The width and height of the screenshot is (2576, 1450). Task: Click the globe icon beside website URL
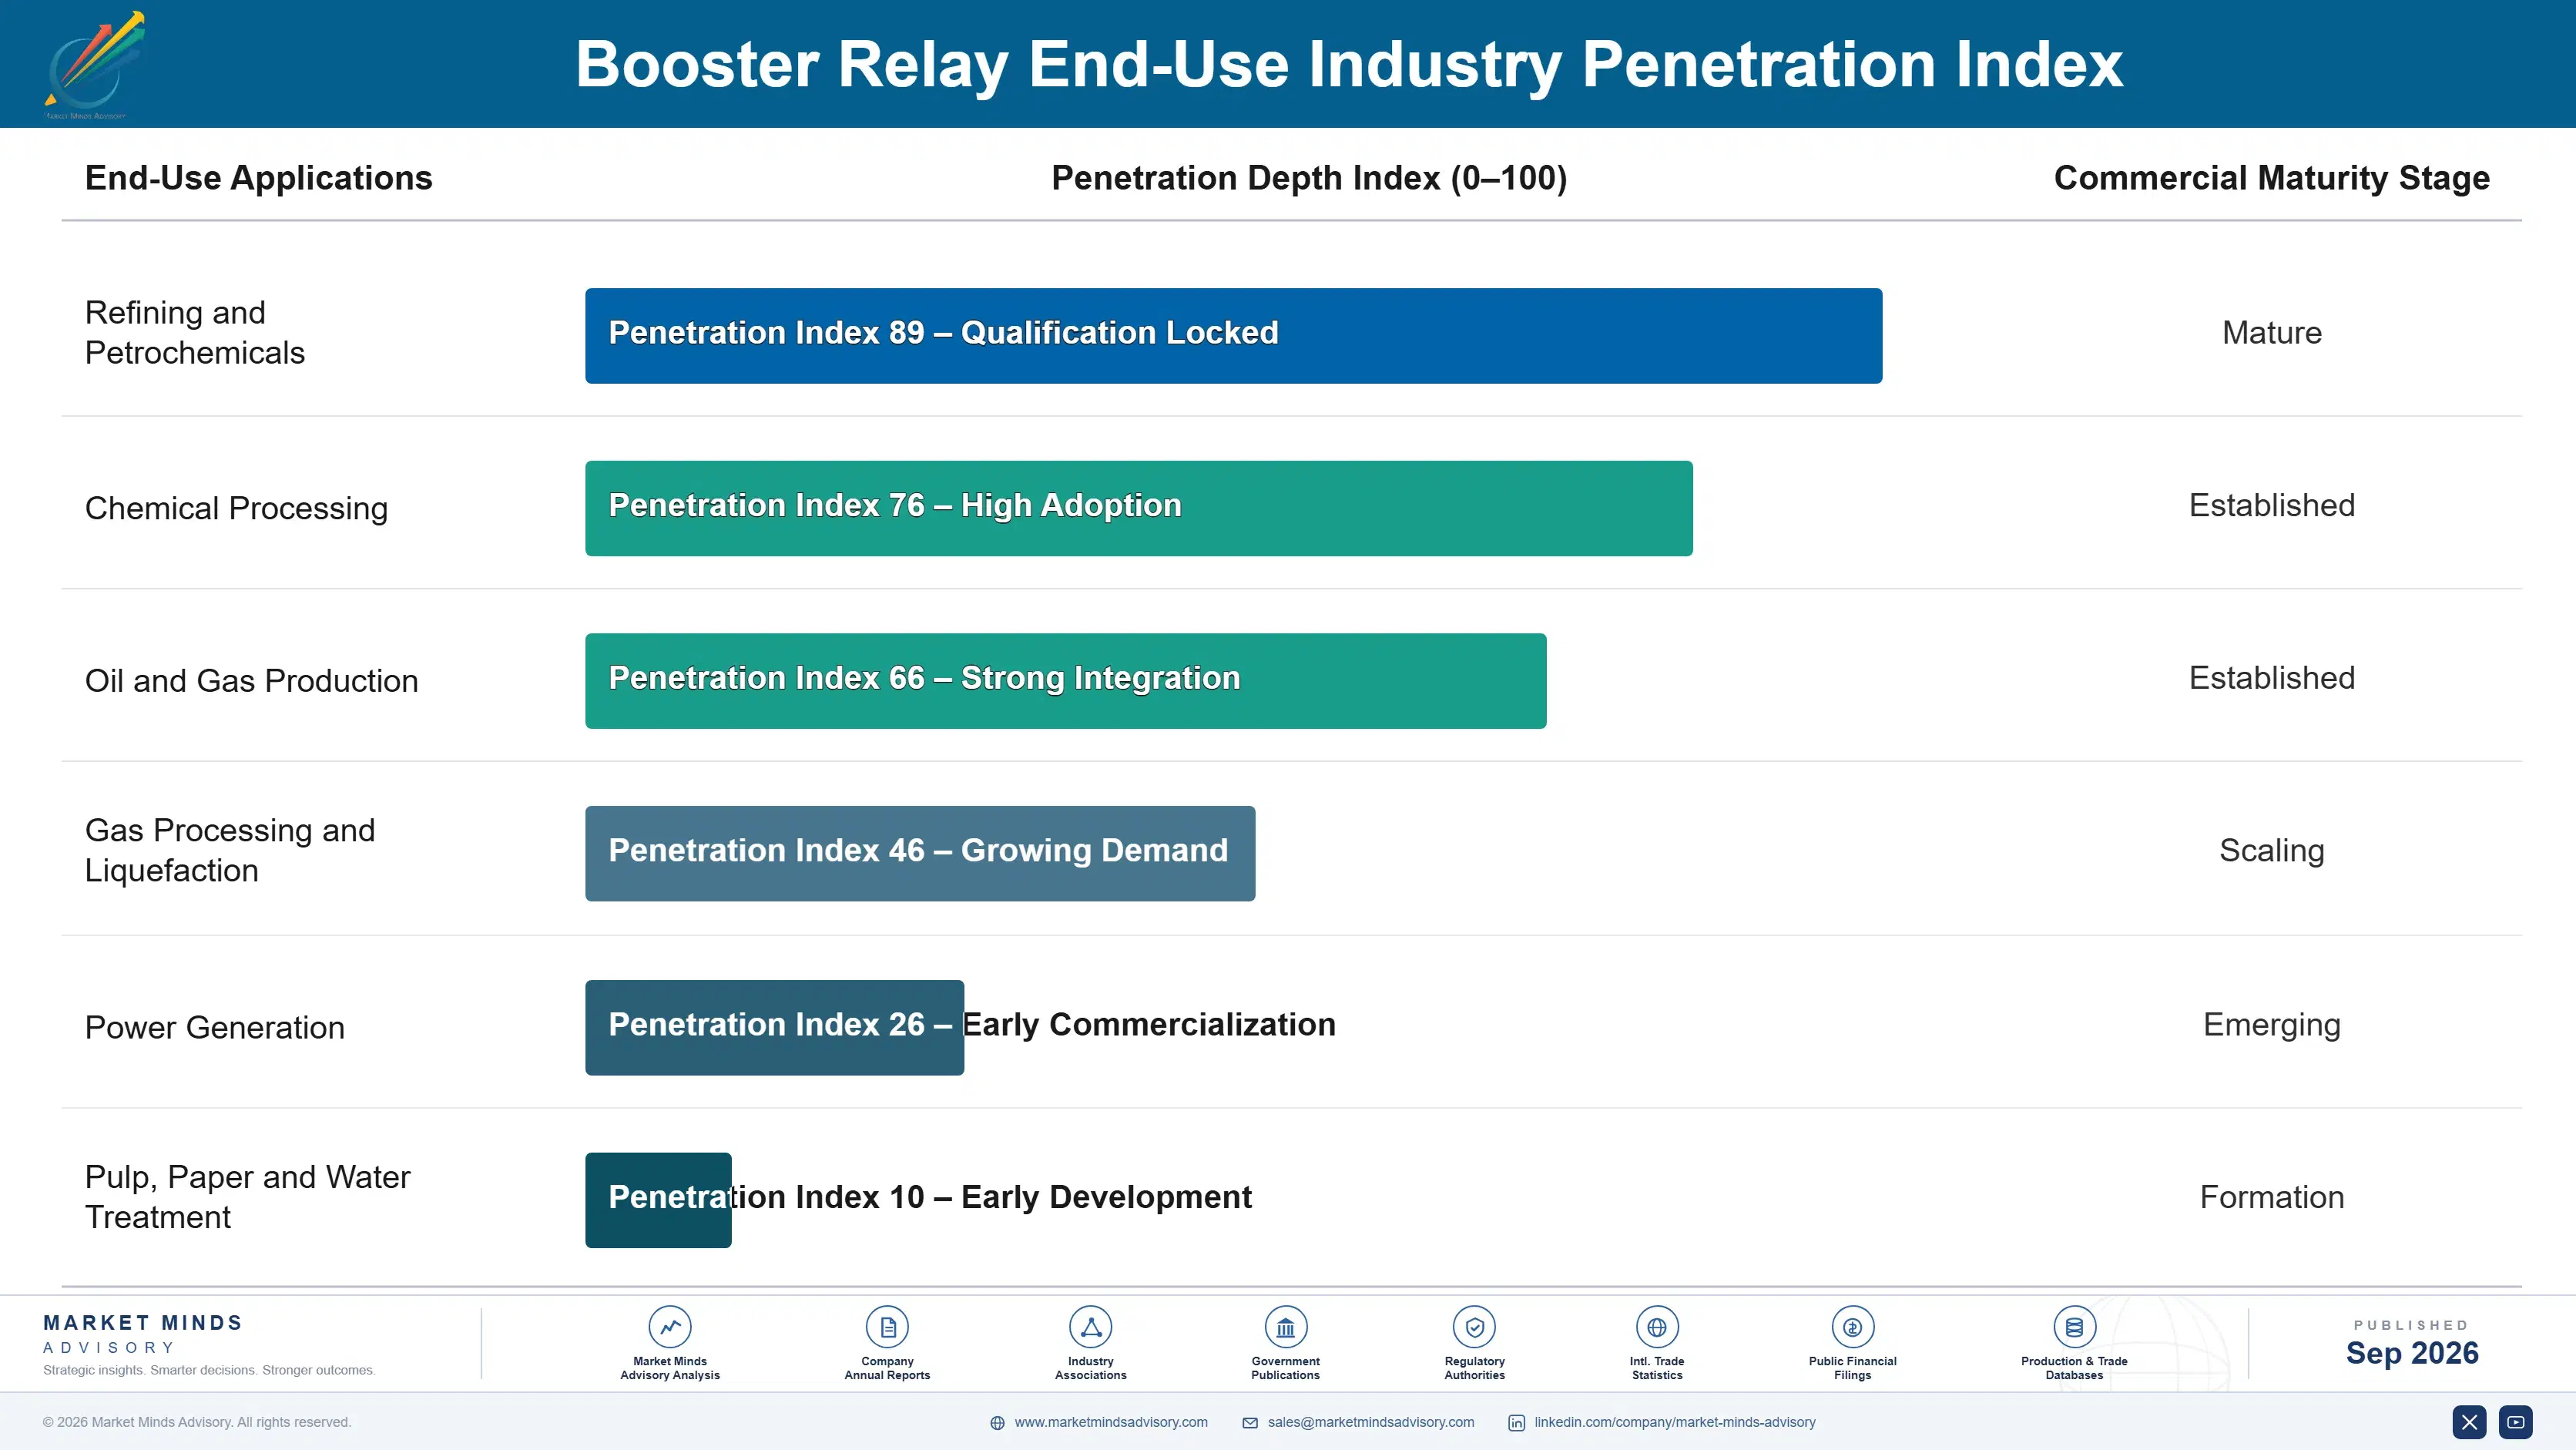[x=997, y=1423]
